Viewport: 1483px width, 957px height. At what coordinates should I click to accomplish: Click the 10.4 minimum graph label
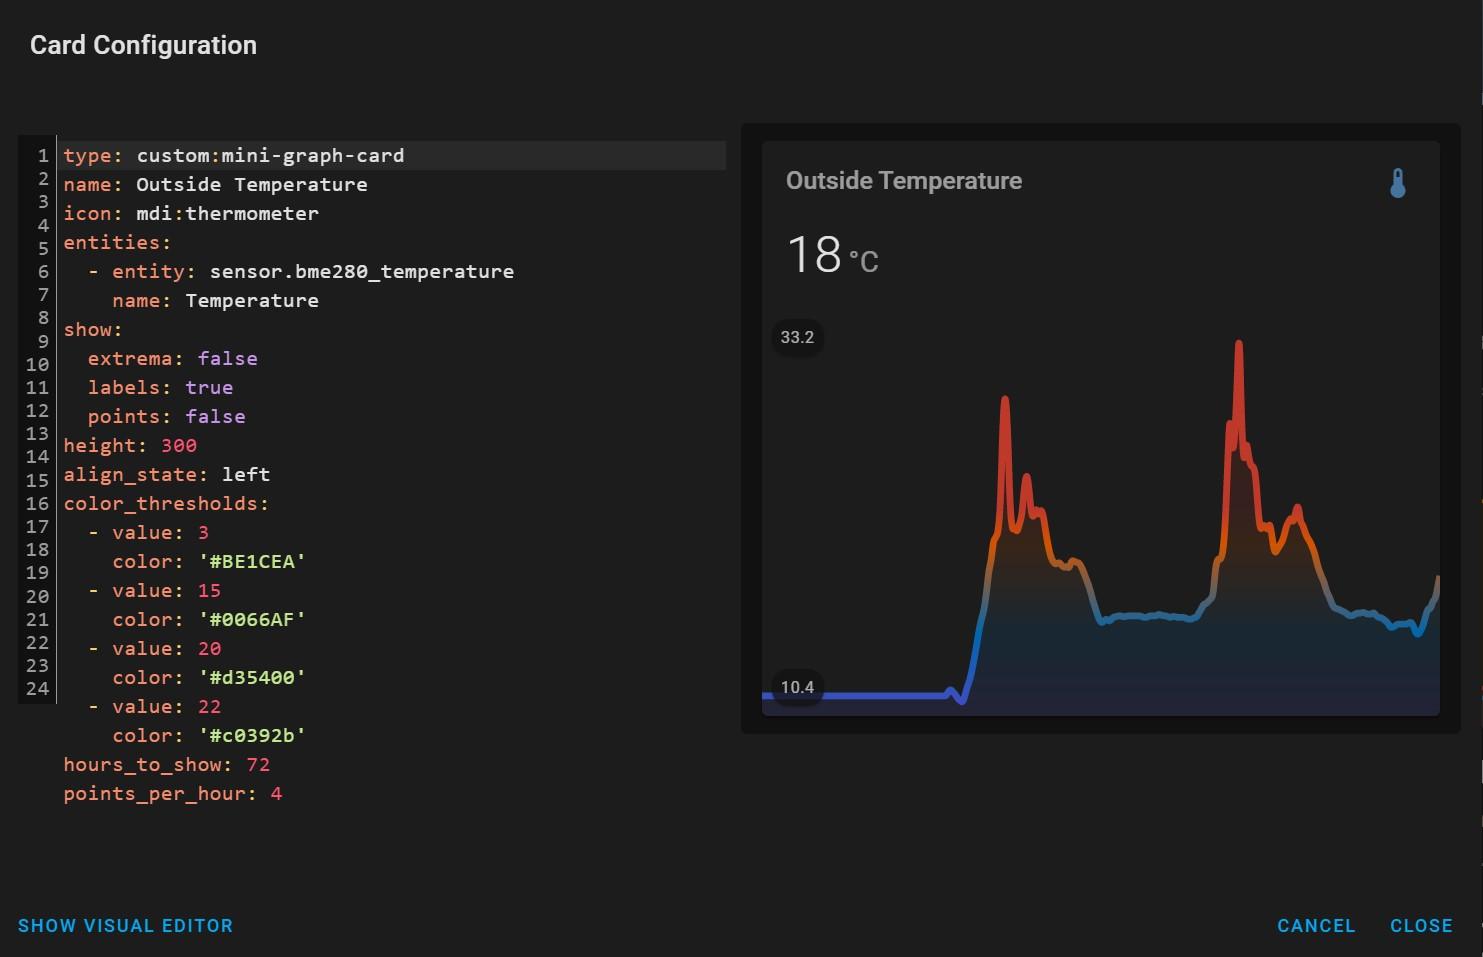[797, 687]
